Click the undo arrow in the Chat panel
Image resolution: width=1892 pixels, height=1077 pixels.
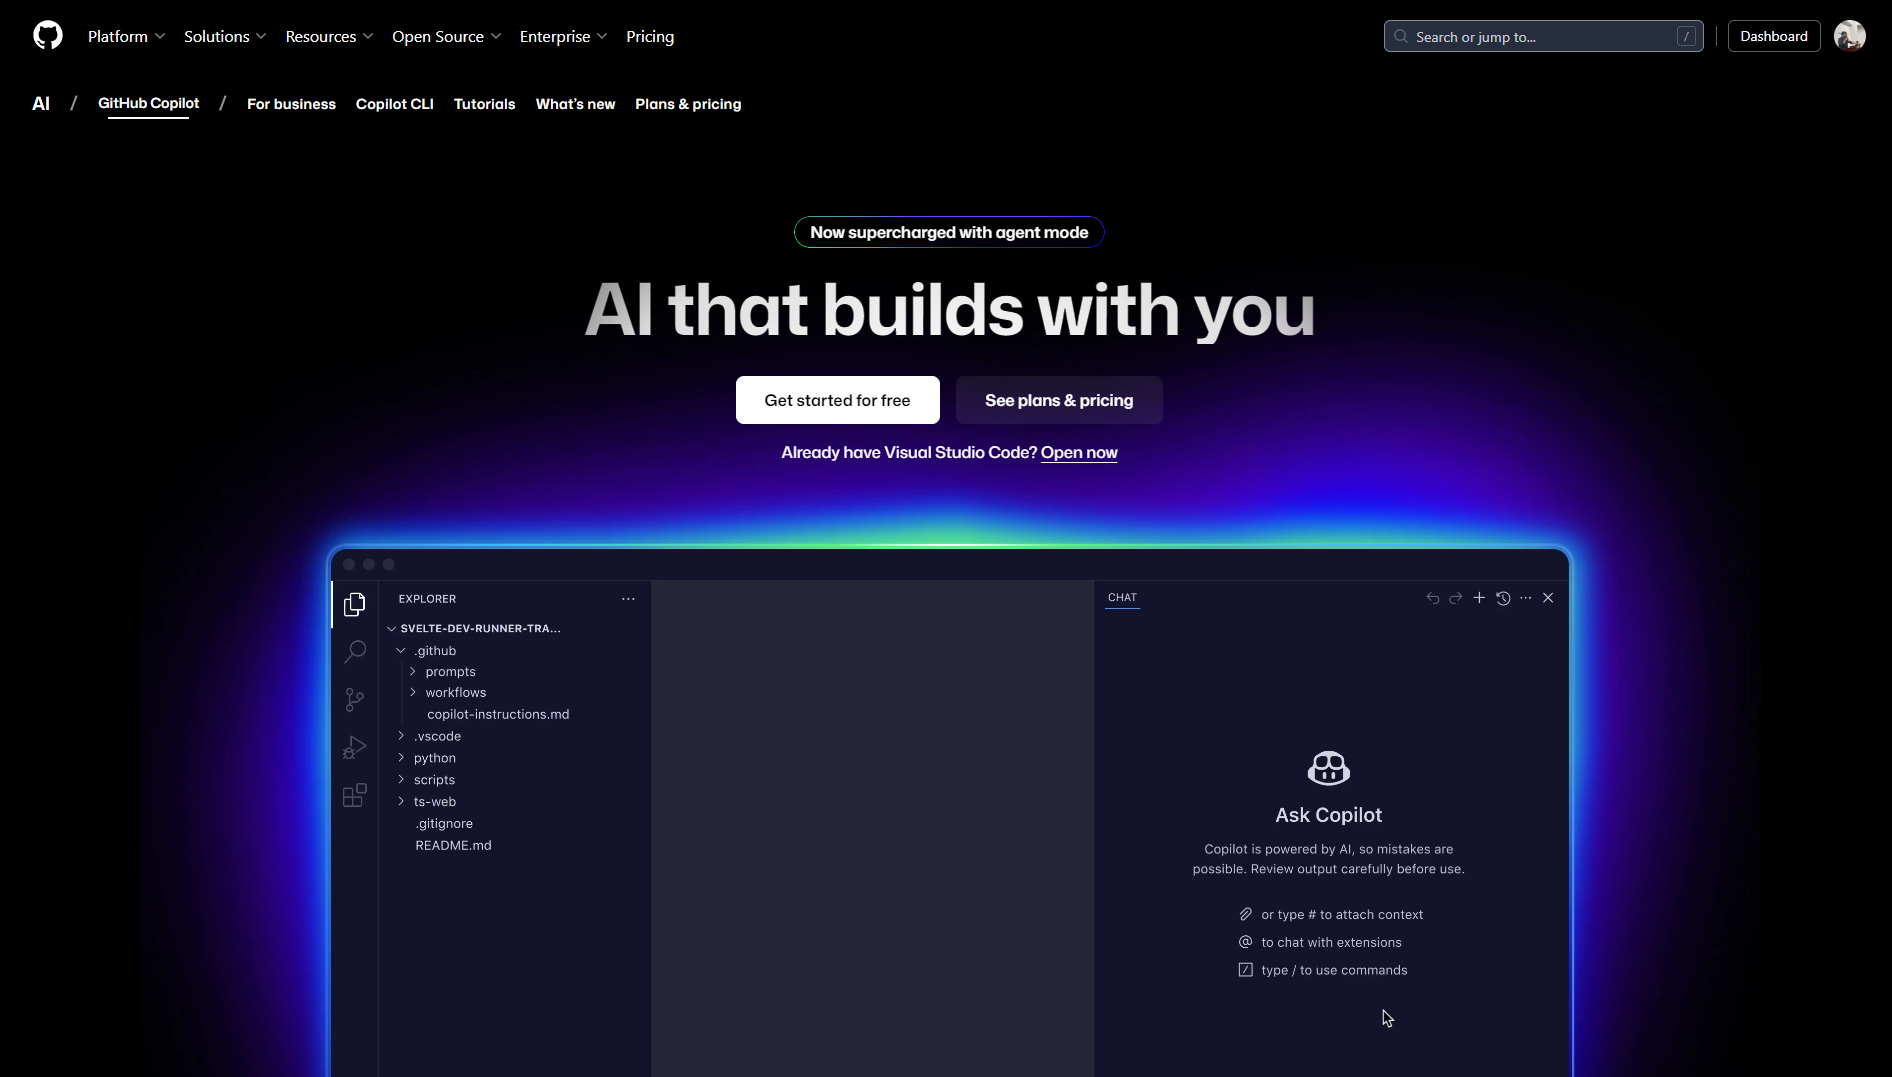click(1430, 598)
